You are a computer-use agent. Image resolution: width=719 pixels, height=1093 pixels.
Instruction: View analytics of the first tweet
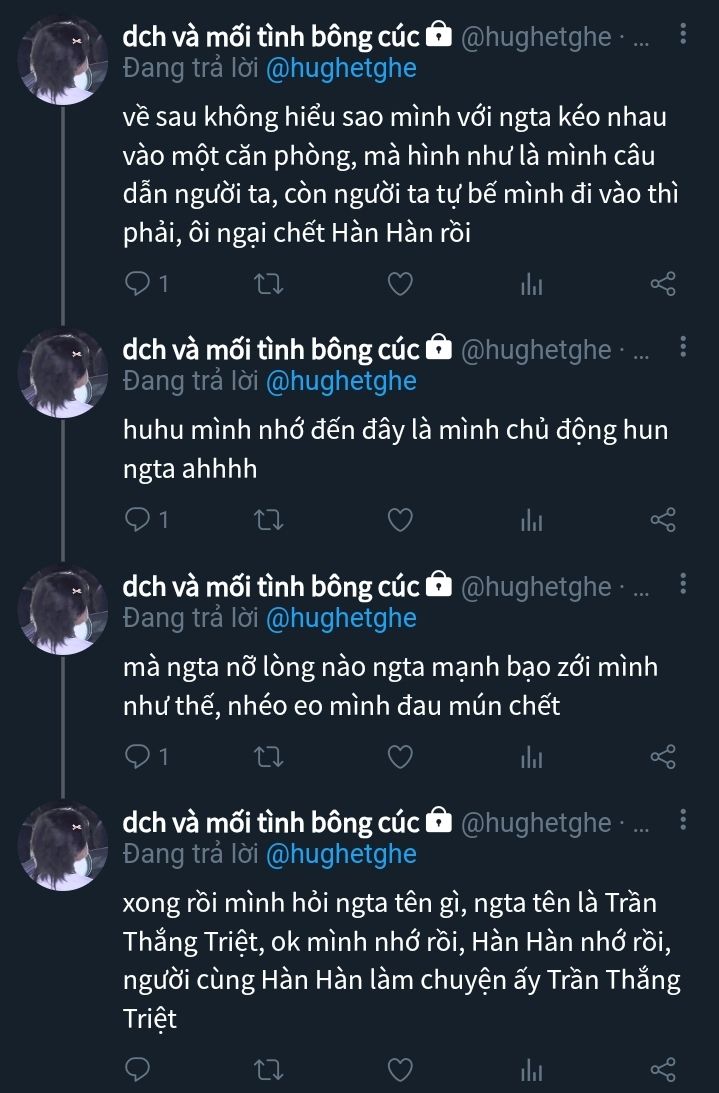pos(530,285)
